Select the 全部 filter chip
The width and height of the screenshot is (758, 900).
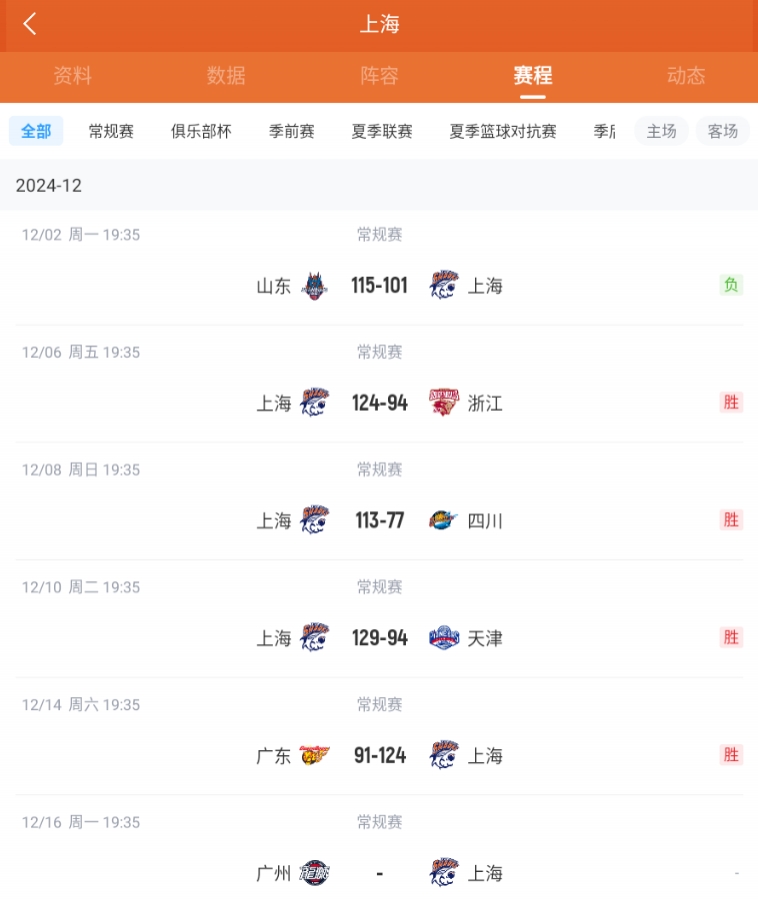click(36, 131)
